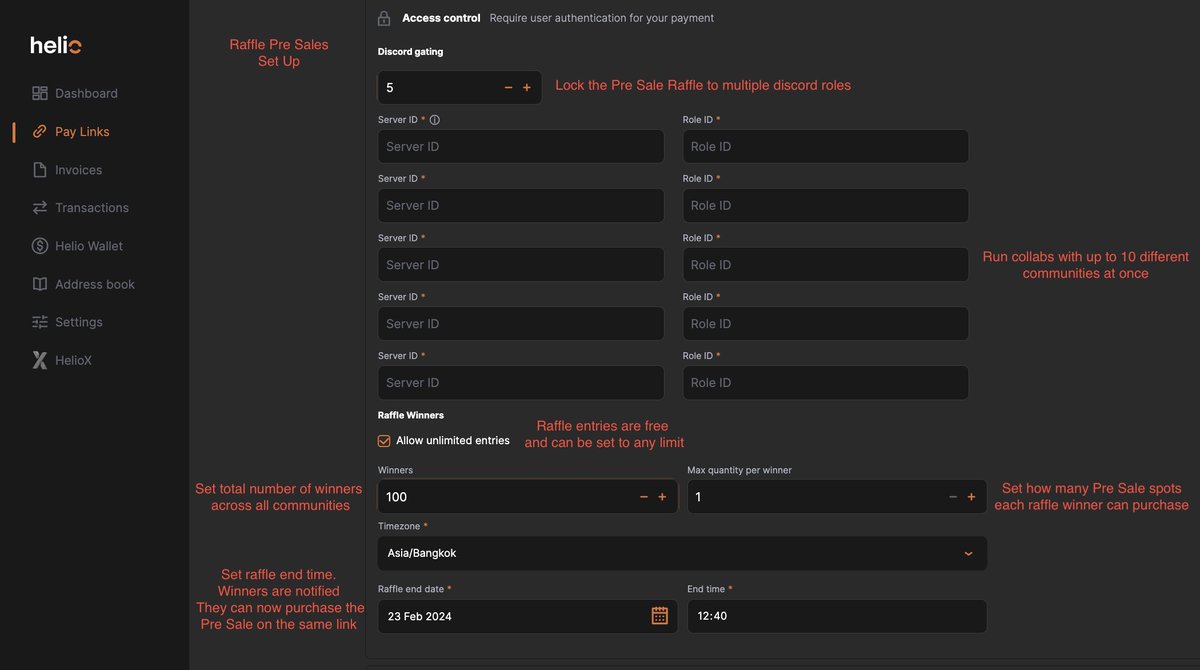1200x670 pixels.
Task: Click the Pay Links chain icon
Action: click(x=40, y=131)
